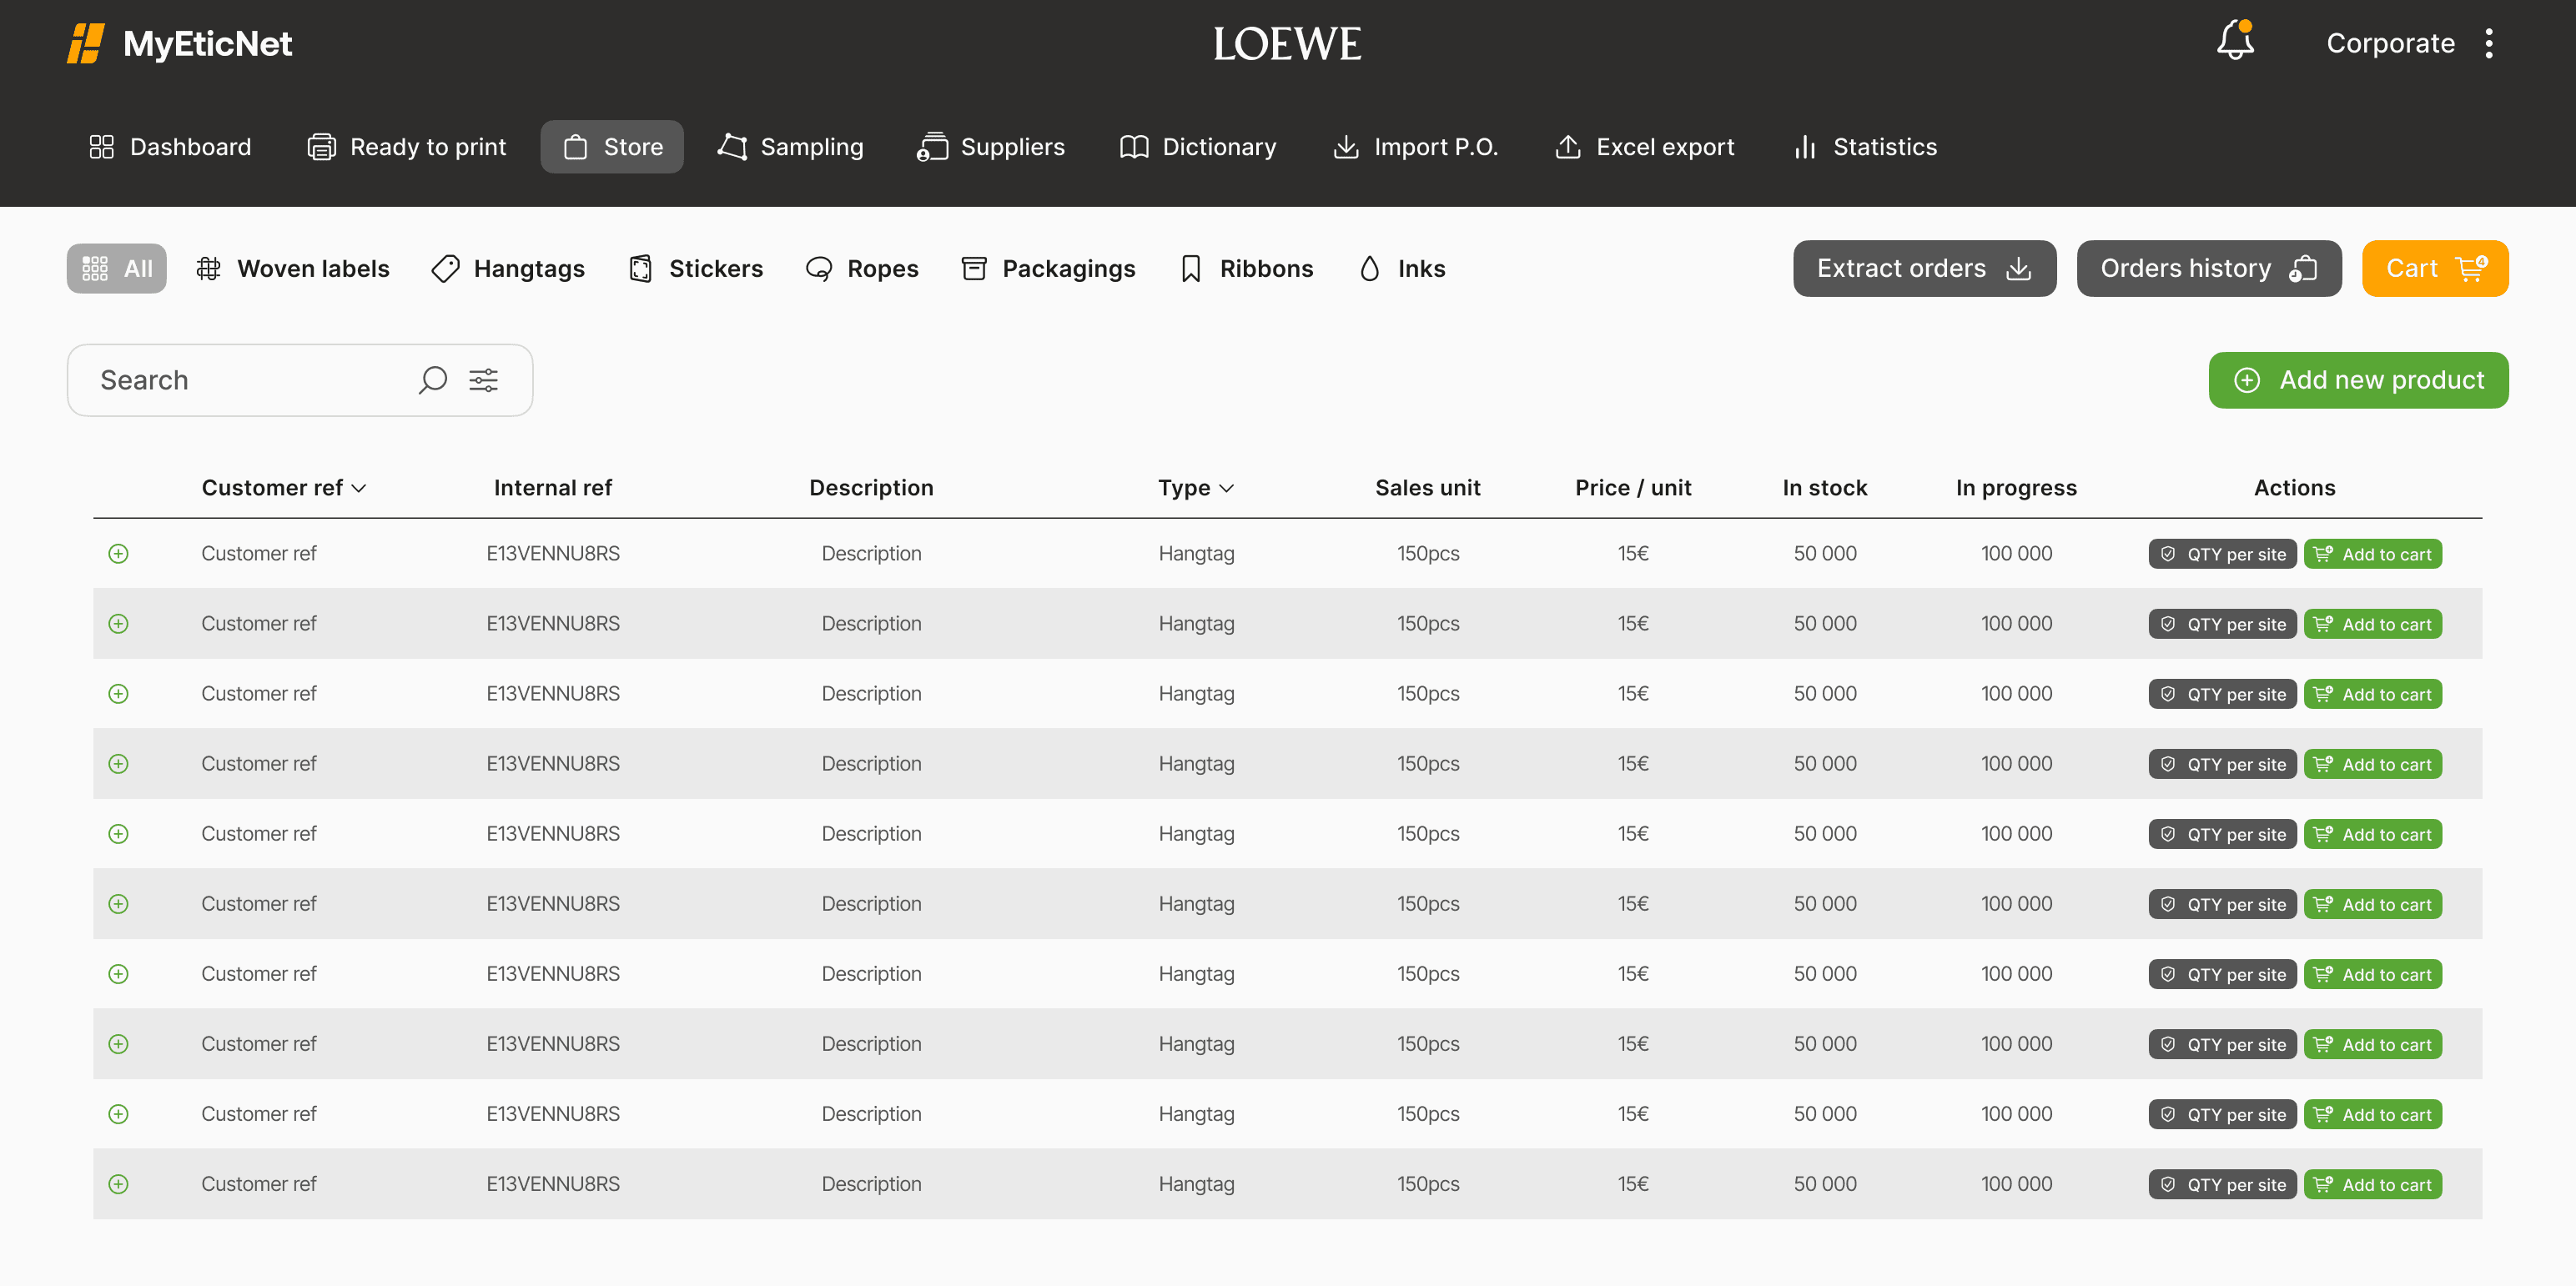Open the Ropes category
Viewport: 2576px width, 1286px height.
[862, 268]
